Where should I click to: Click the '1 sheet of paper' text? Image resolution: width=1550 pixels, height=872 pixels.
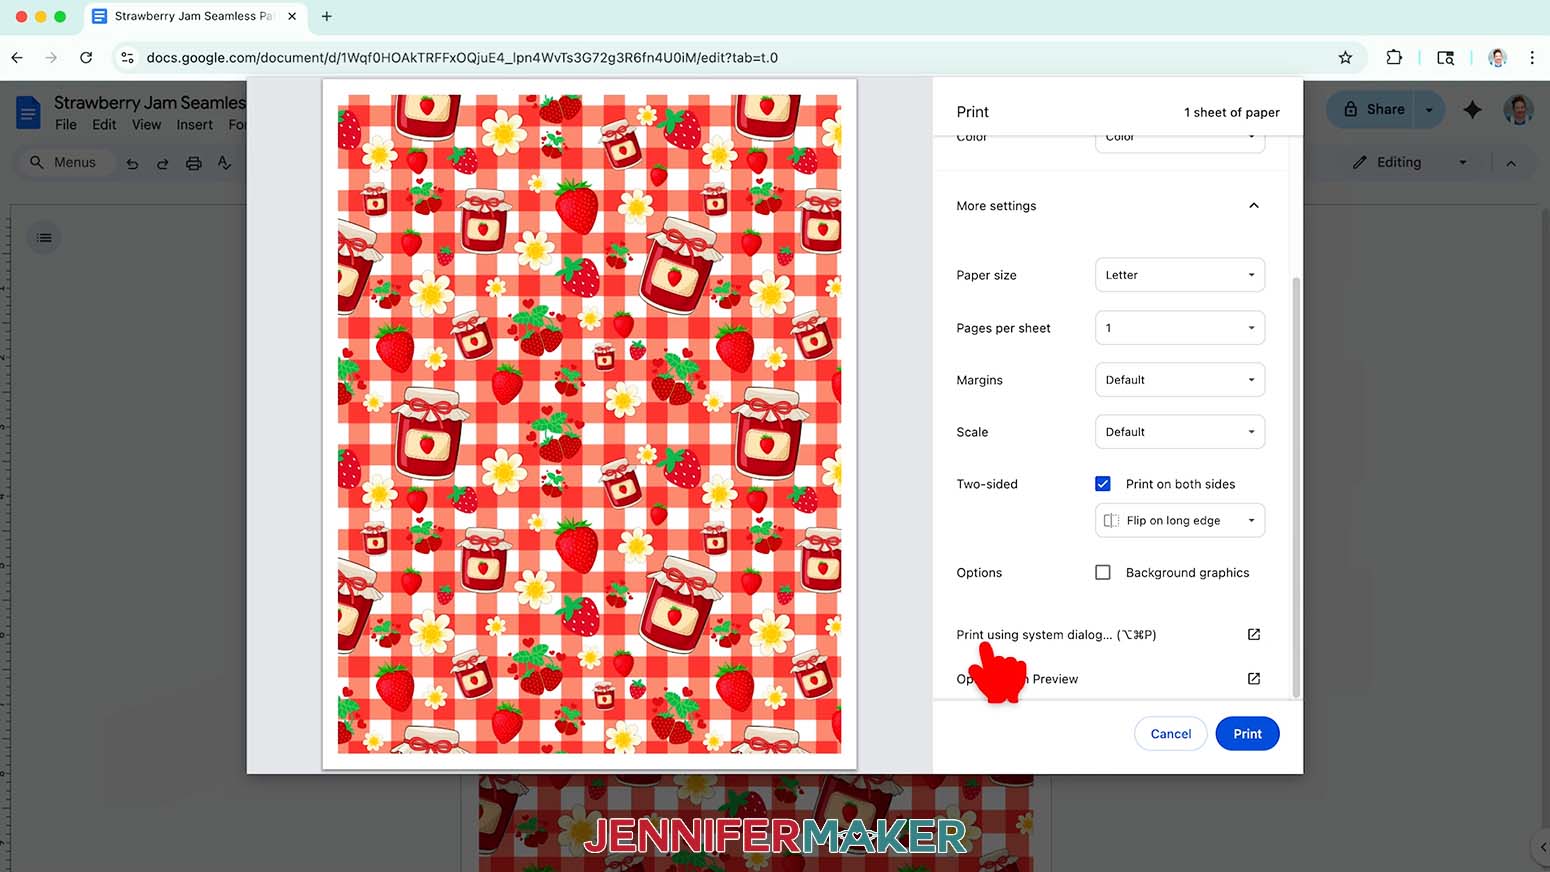[x=1231, y=112]
